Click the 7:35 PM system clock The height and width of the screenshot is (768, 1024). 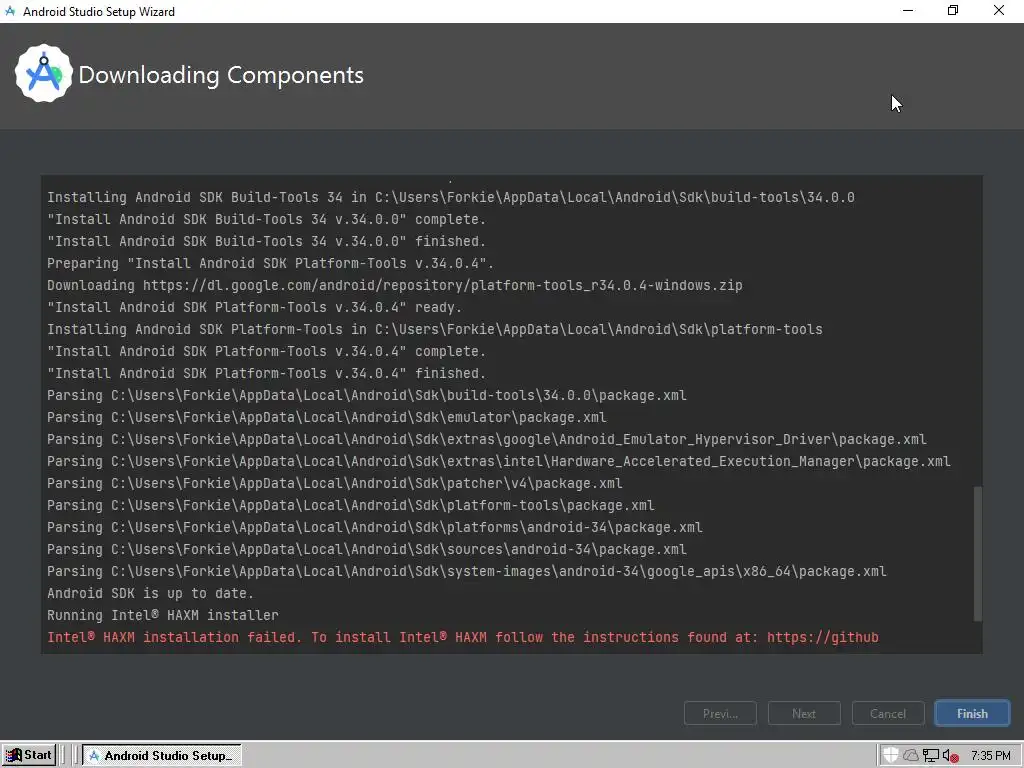point(991,756)
